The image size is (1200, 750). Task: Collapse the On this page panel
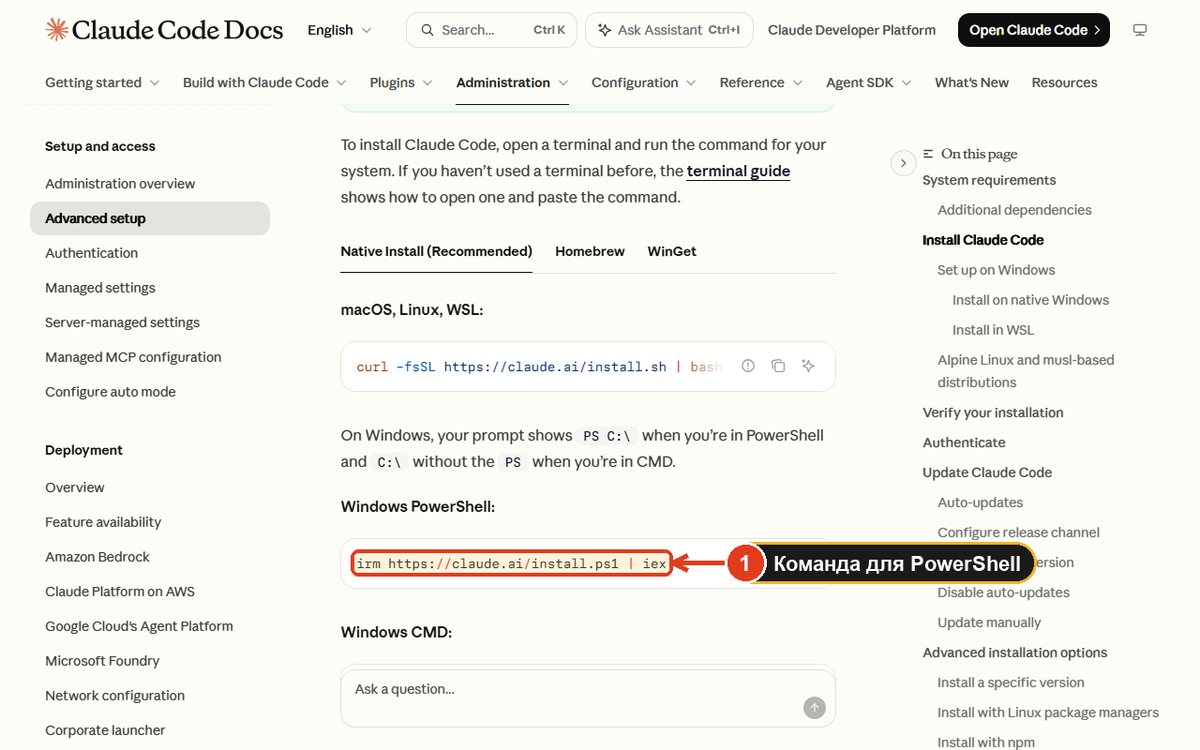click(x=903, y=163)
